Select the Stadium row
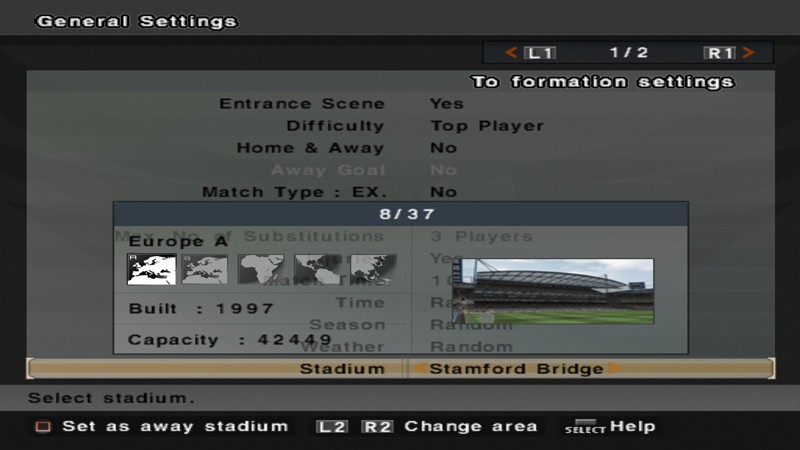This screenshot has width=800, height=450. coord(401,368)
